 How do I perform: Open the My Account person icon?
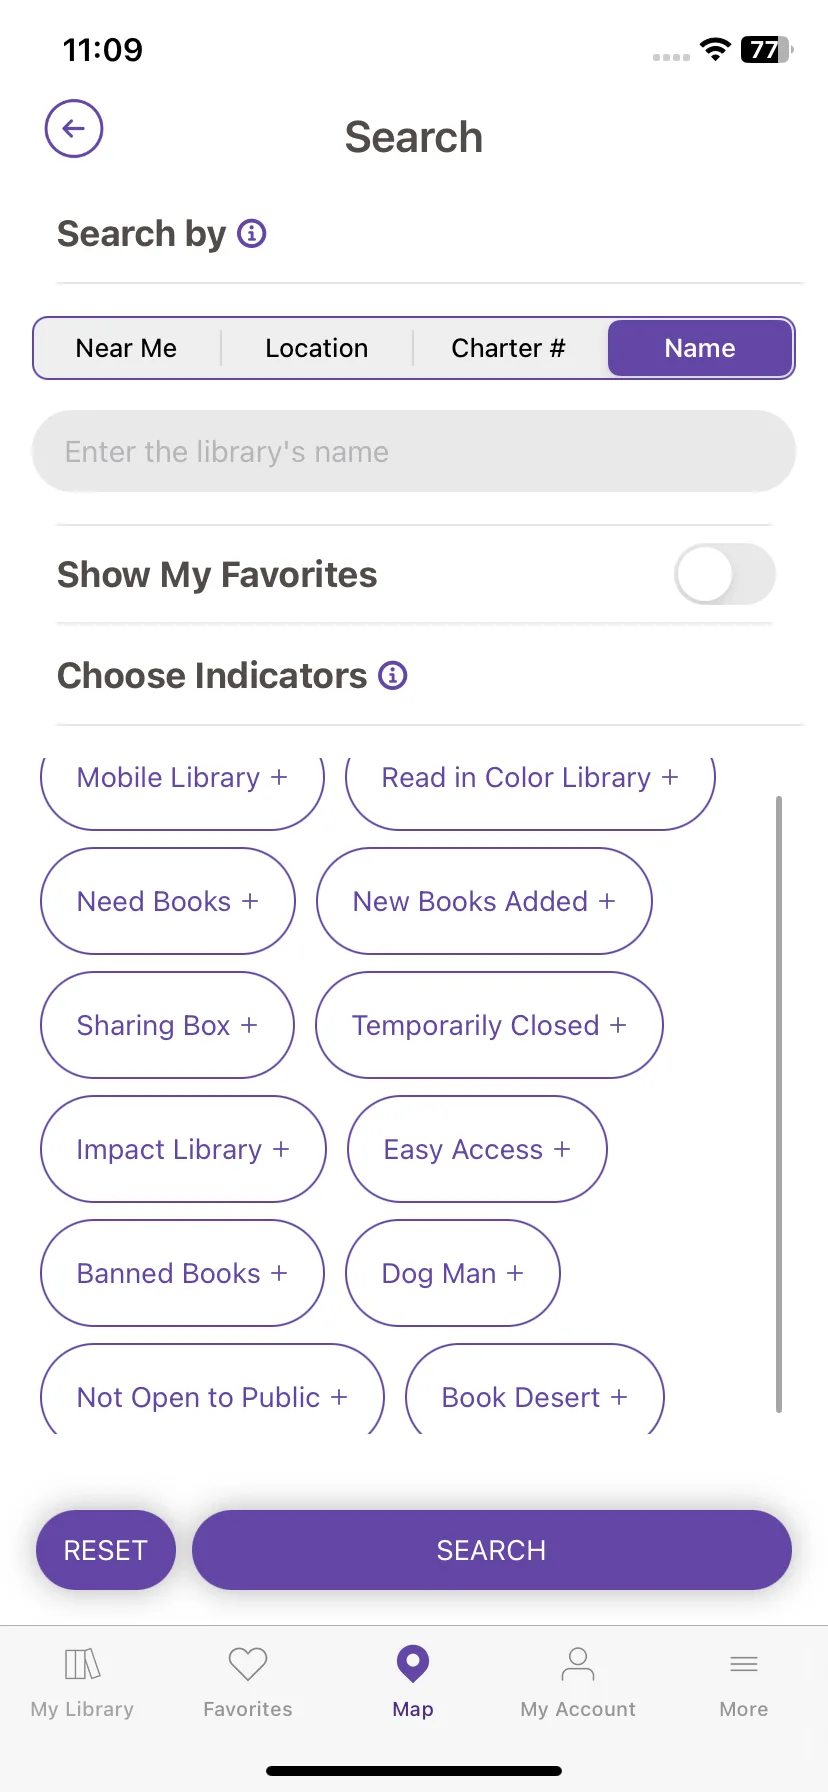(x=578, y=1665)
